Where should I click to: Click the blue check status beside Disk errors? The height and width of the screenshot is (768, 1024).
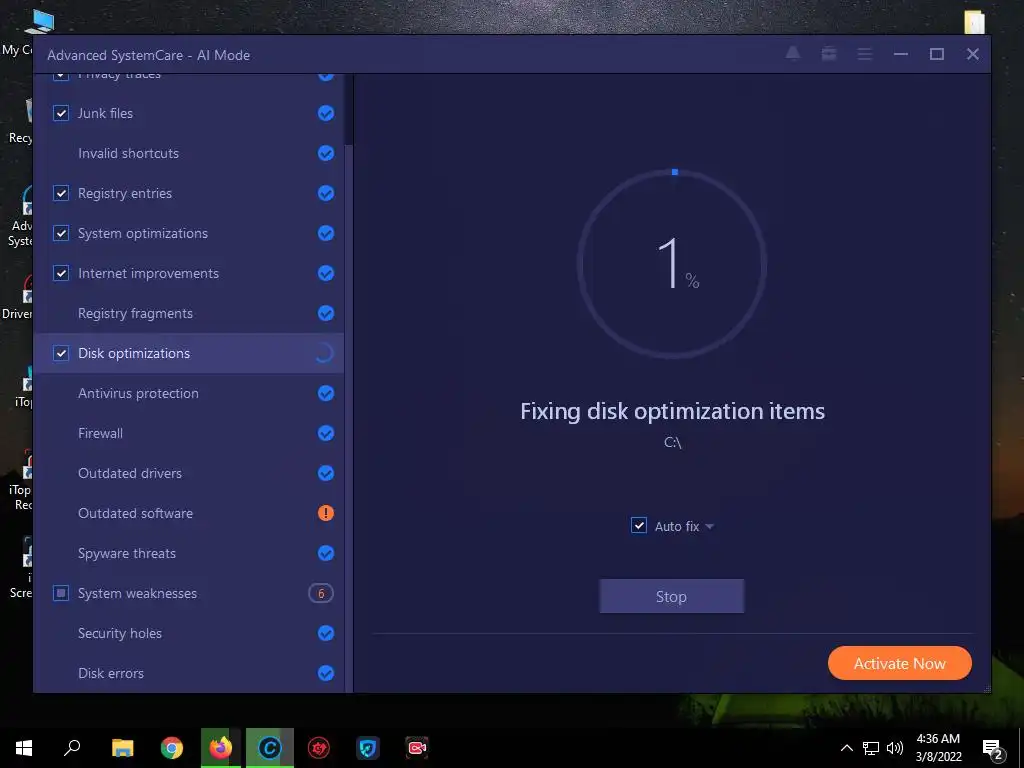[x=326, y=673]
